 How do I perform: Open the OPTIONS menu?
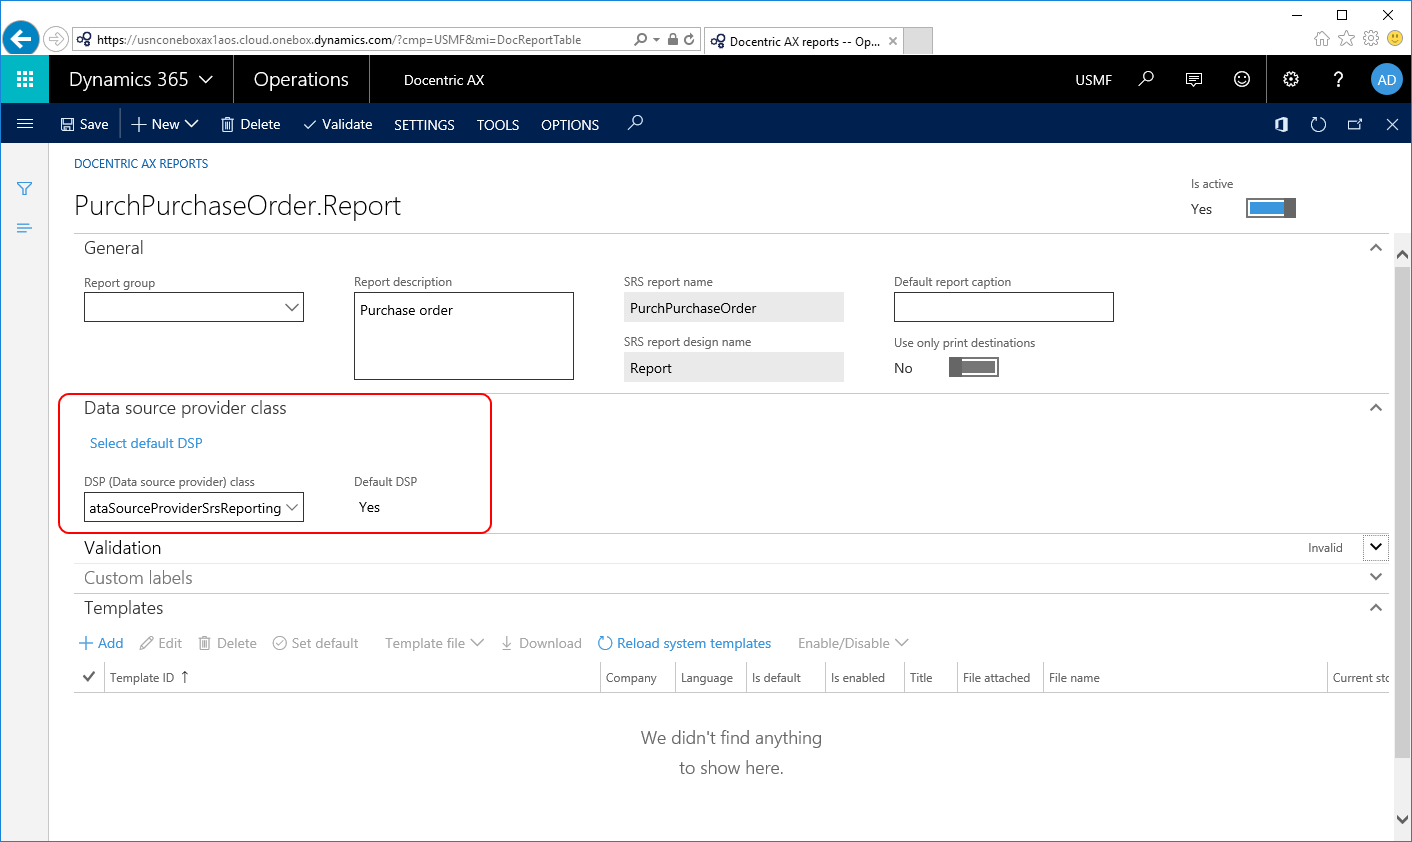570,125
